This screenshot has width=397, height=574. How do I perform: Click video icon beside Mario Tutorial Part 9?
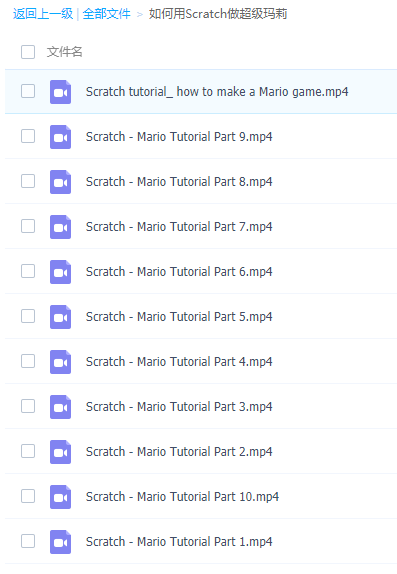[60, 137]
